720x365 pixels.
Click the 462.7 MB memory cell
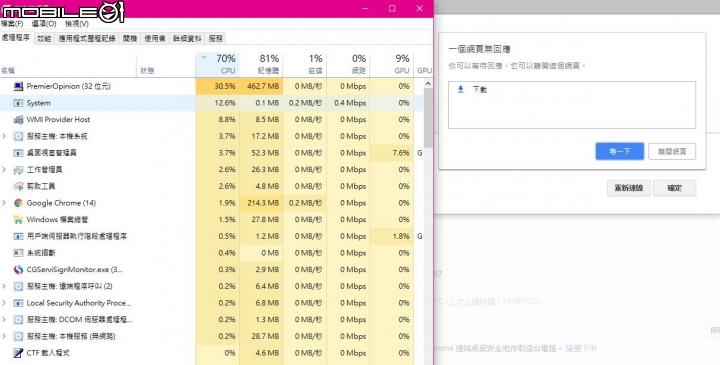click(261, 86)
